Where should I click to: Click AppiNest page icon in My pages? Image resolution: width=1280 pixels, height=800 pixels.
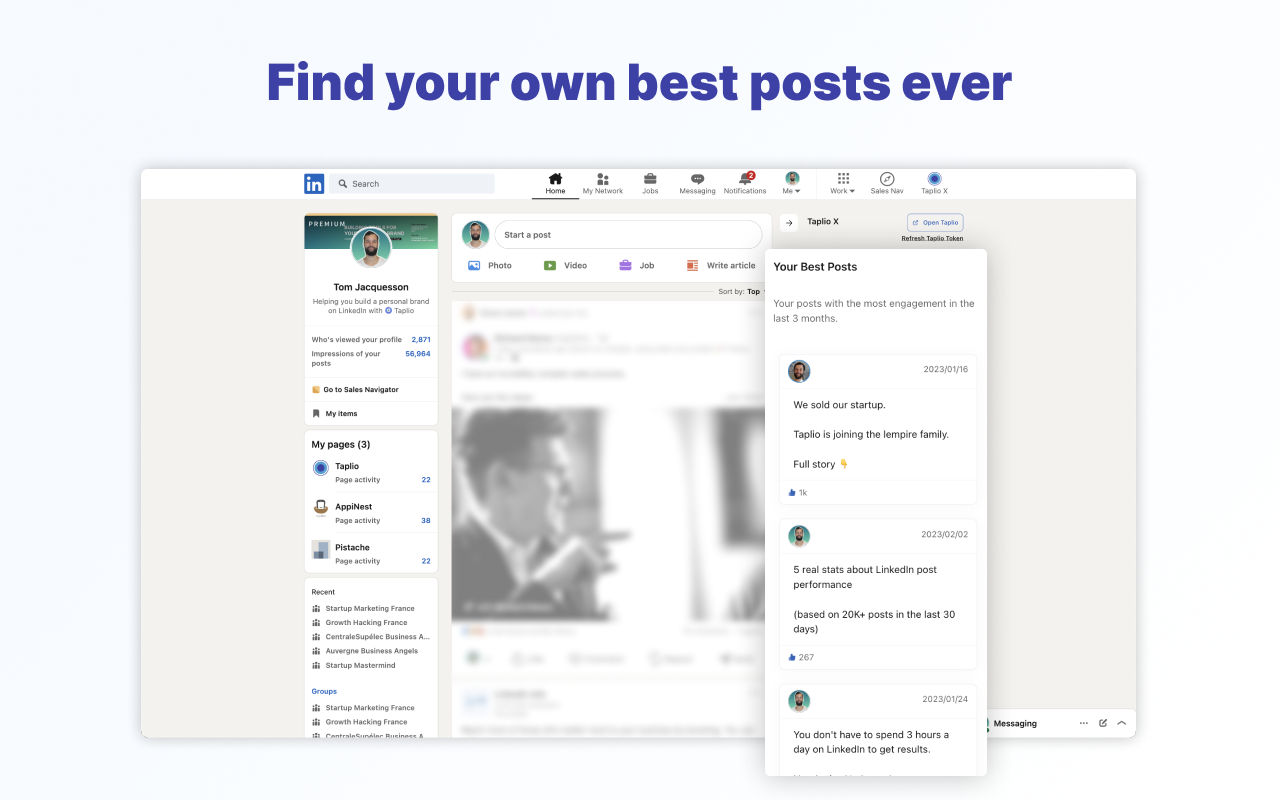pyautogui.click(x=321, y=508)
